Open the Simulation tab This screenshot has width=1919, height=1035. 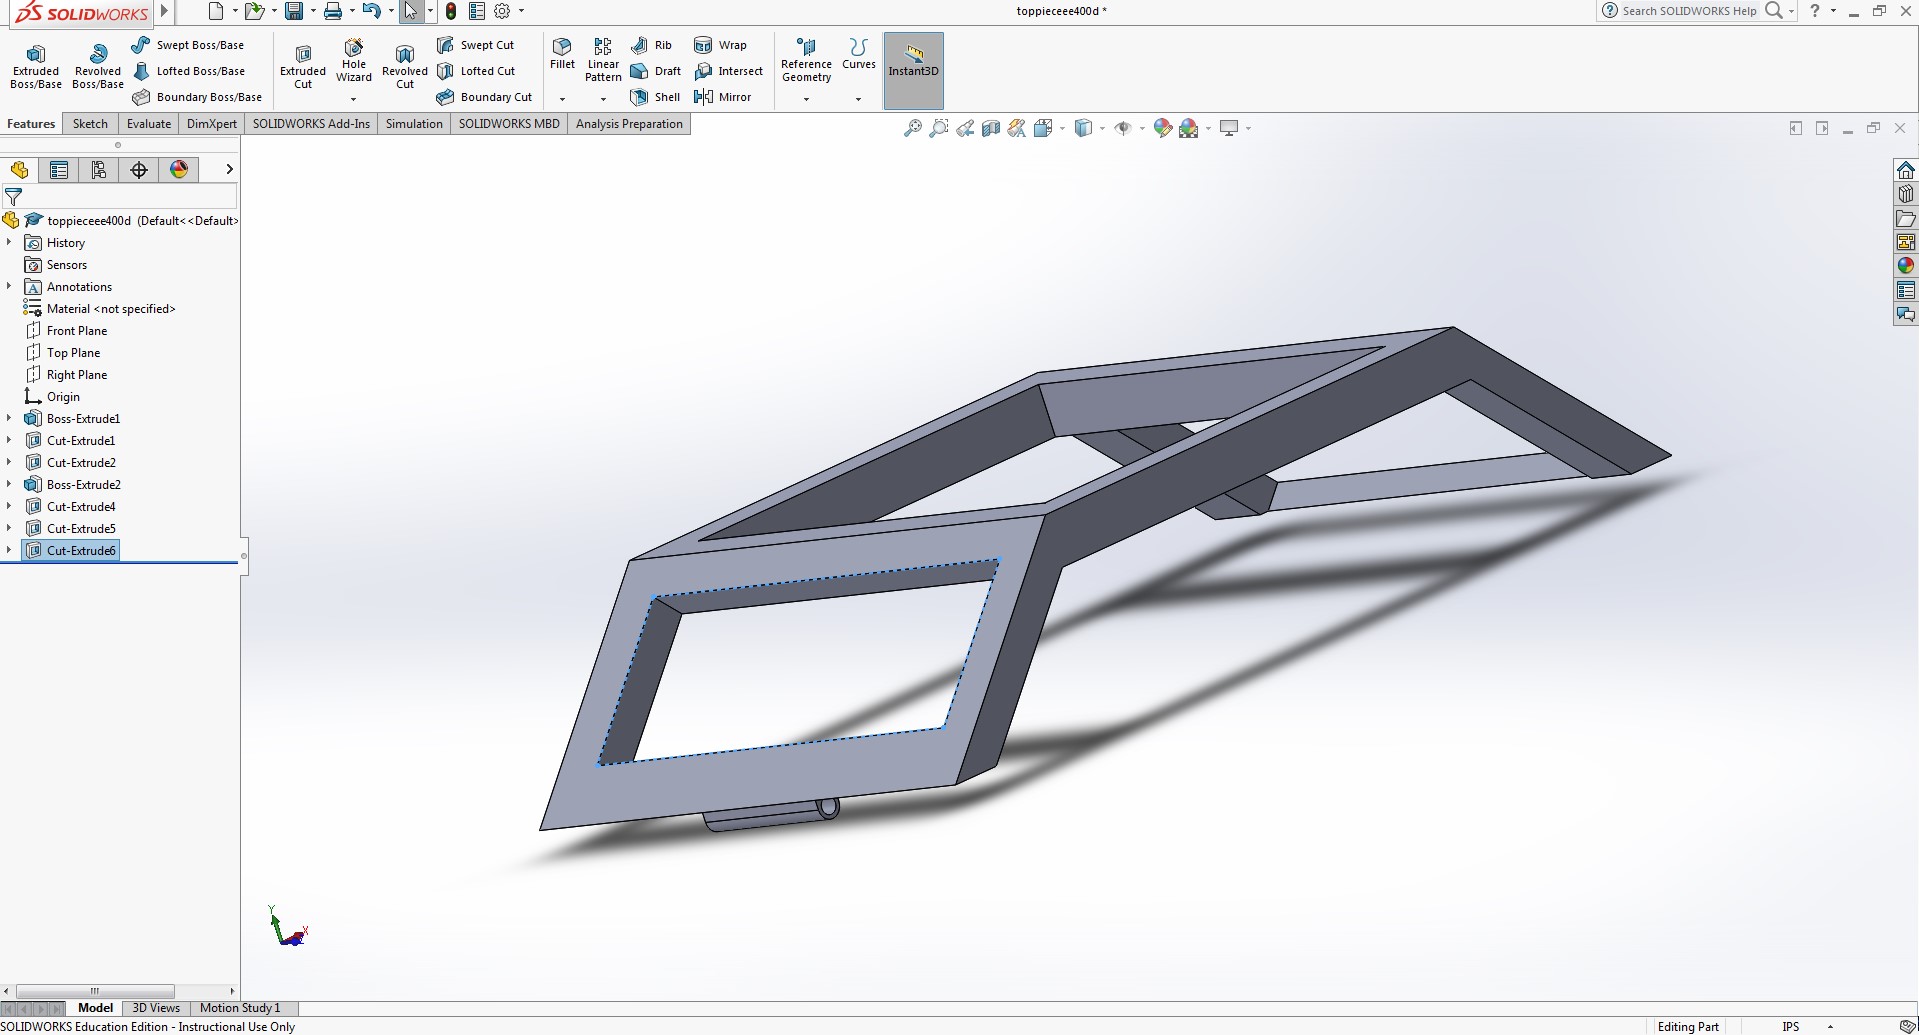pyautogui.click(x=414, y=124)
